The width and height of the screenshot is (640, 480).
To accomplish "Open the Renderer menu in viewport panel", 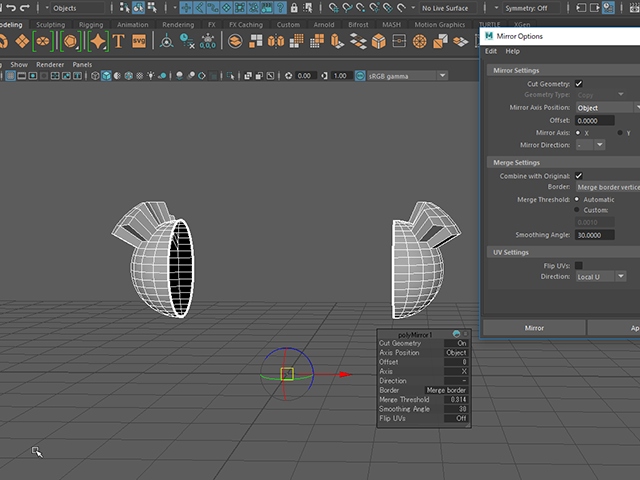I will click(50, 64).
